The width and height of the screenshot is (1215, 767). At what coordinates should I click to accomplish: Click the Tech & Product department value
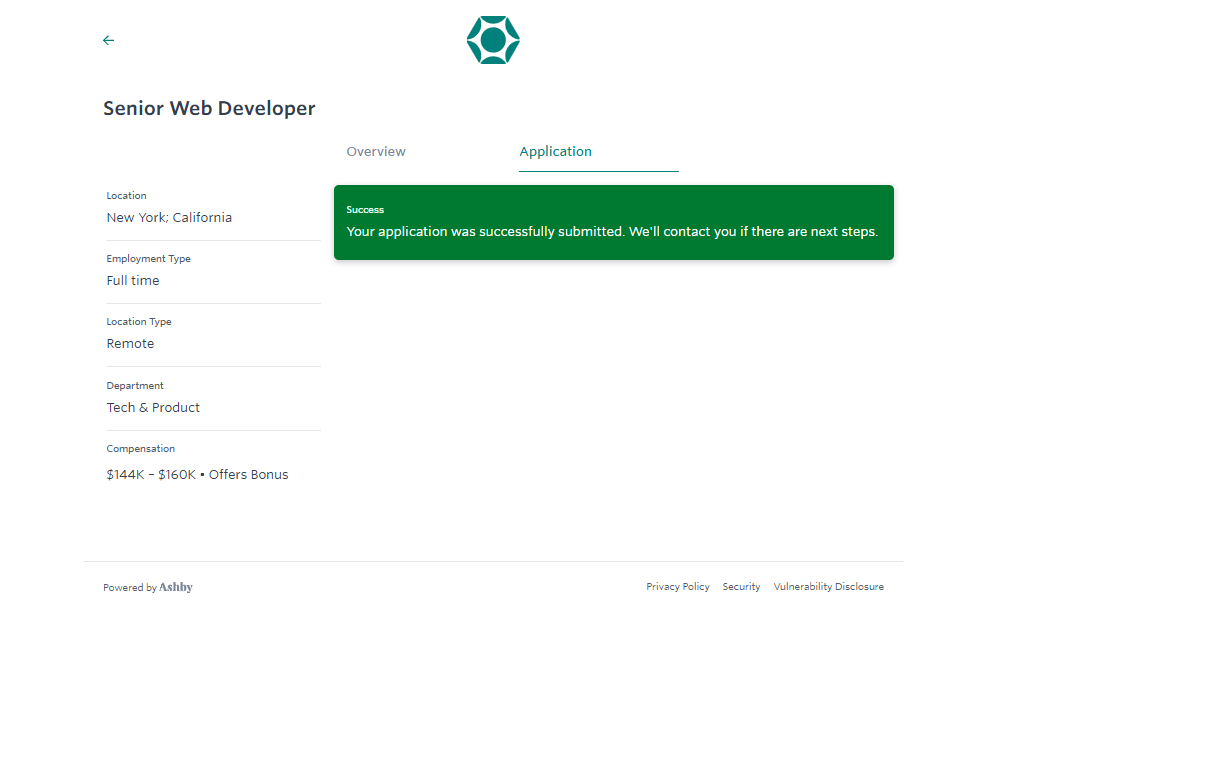[x=153, y=408]
